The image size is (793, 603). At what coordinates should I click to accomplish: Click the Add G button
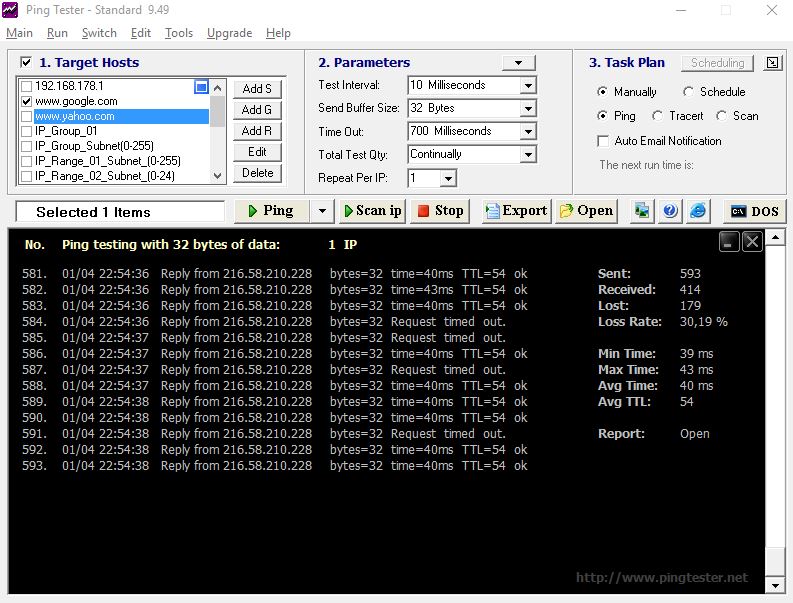[x=257, y=110]
